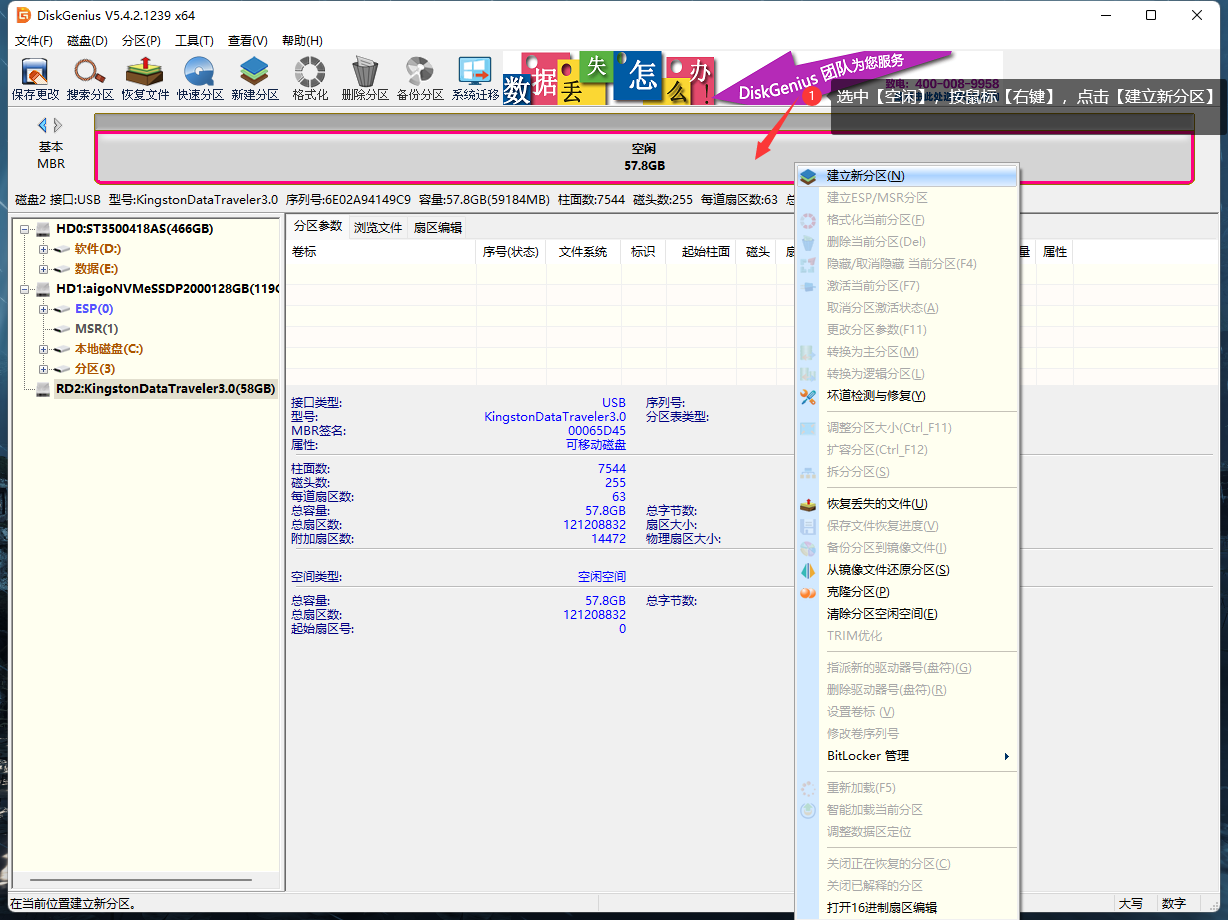Select RD2:KingstonDataTraveler3.0 in disk tree

point(165,389)
